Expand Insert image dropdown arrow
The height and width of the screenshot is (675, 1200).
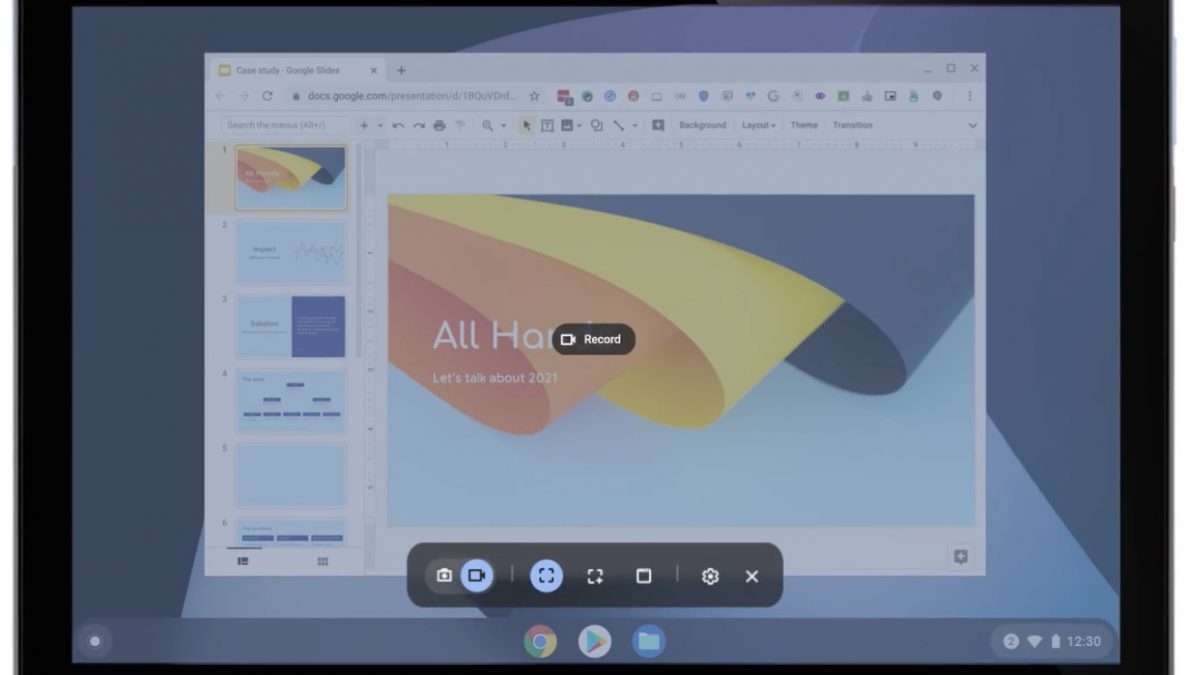pos(579,125)
